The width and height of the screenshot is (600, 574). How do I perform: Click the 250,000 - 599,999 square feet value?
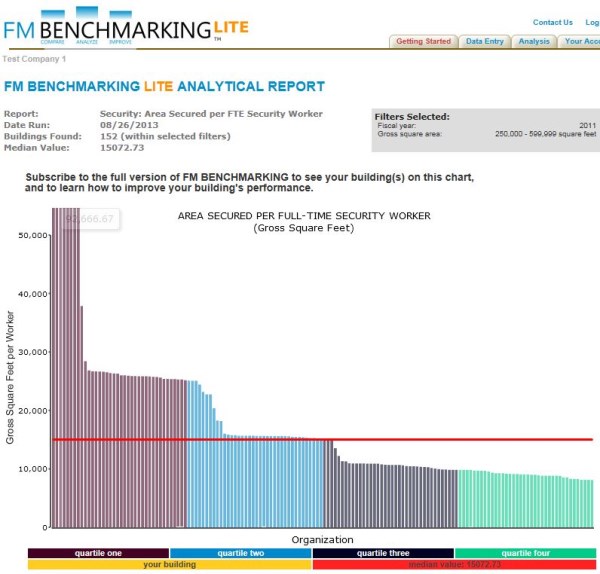[545, 134]
